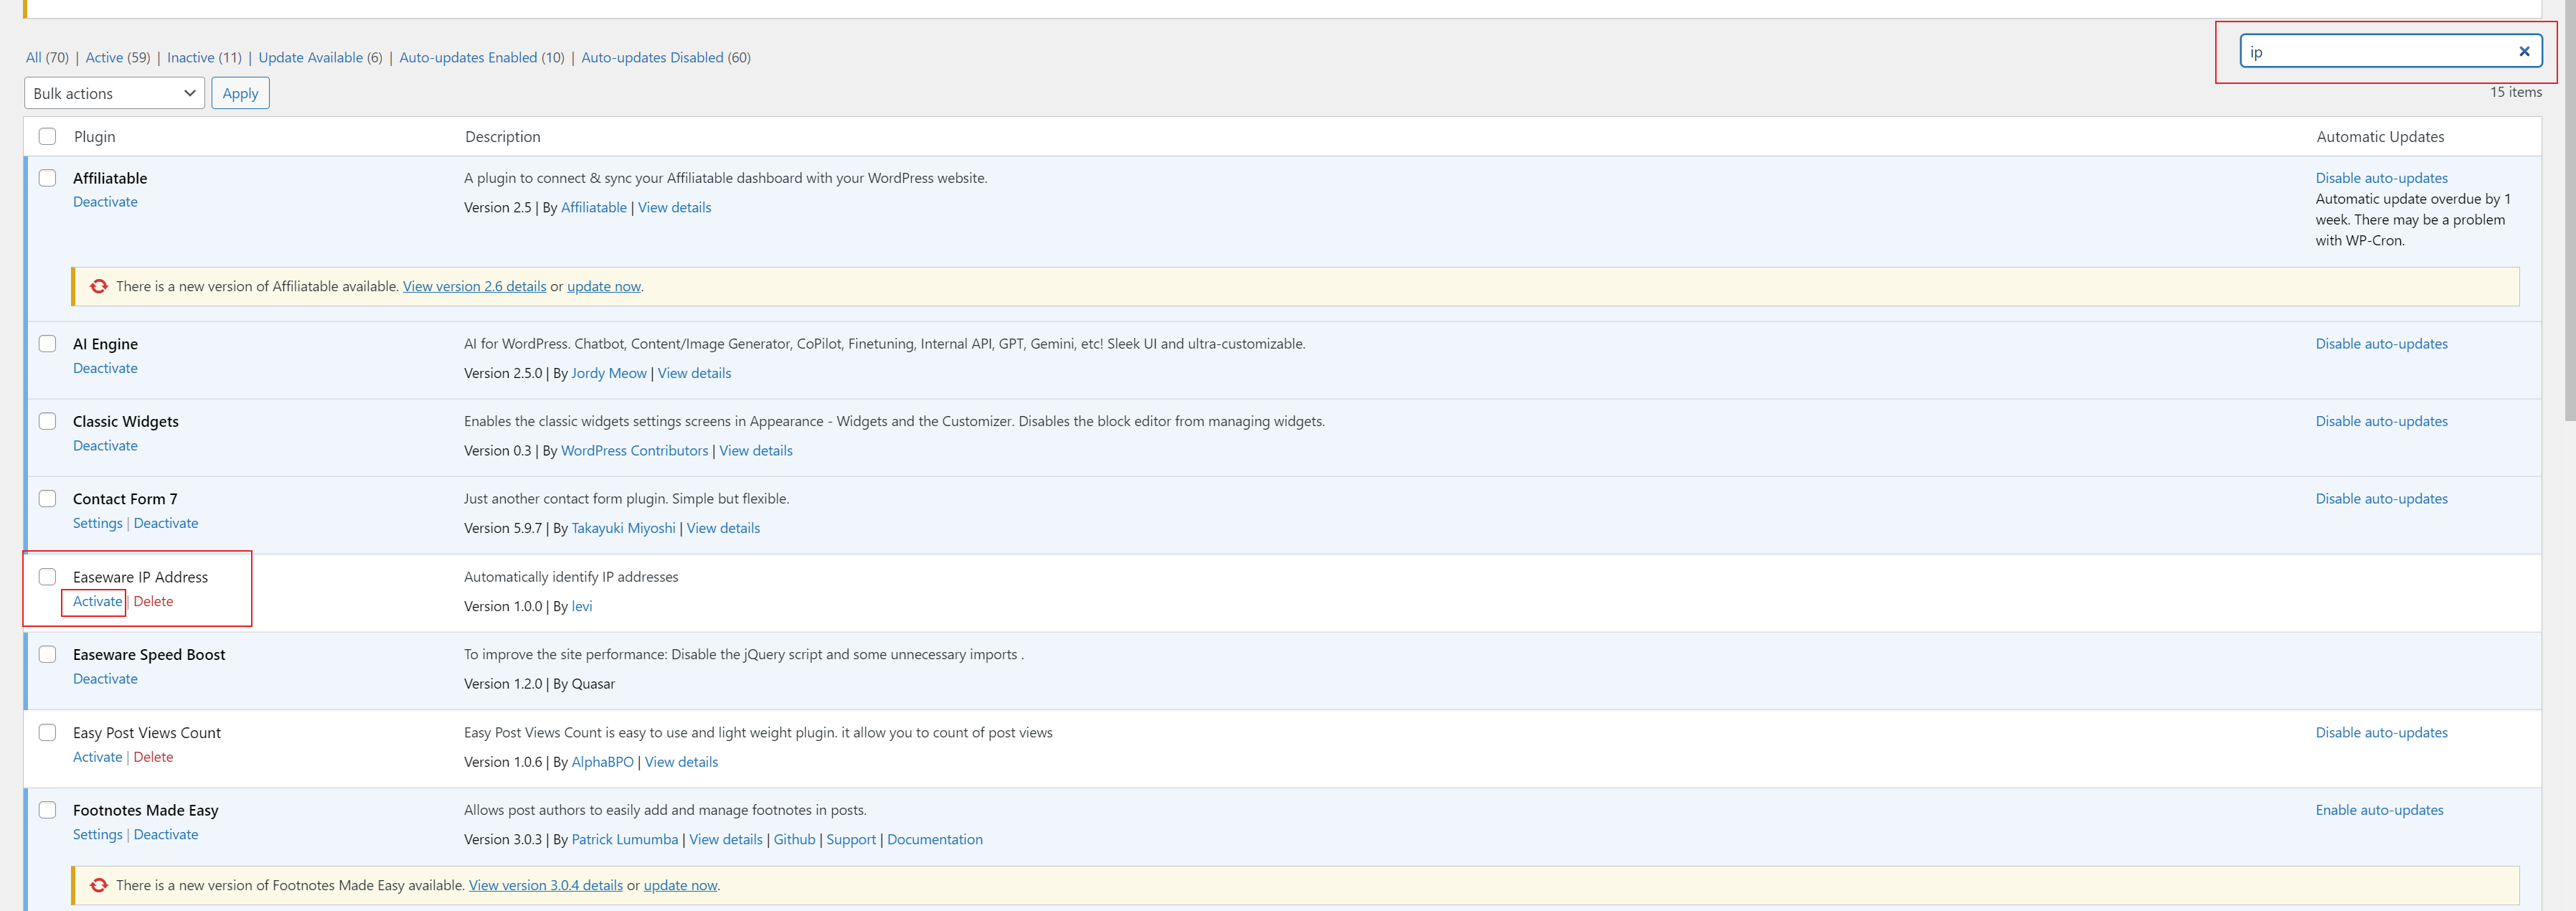Image resolution: width=2576 pixels, height=911 pixels.
Task: Open View version 3.0.4 details link
Action: pos(546,885)
